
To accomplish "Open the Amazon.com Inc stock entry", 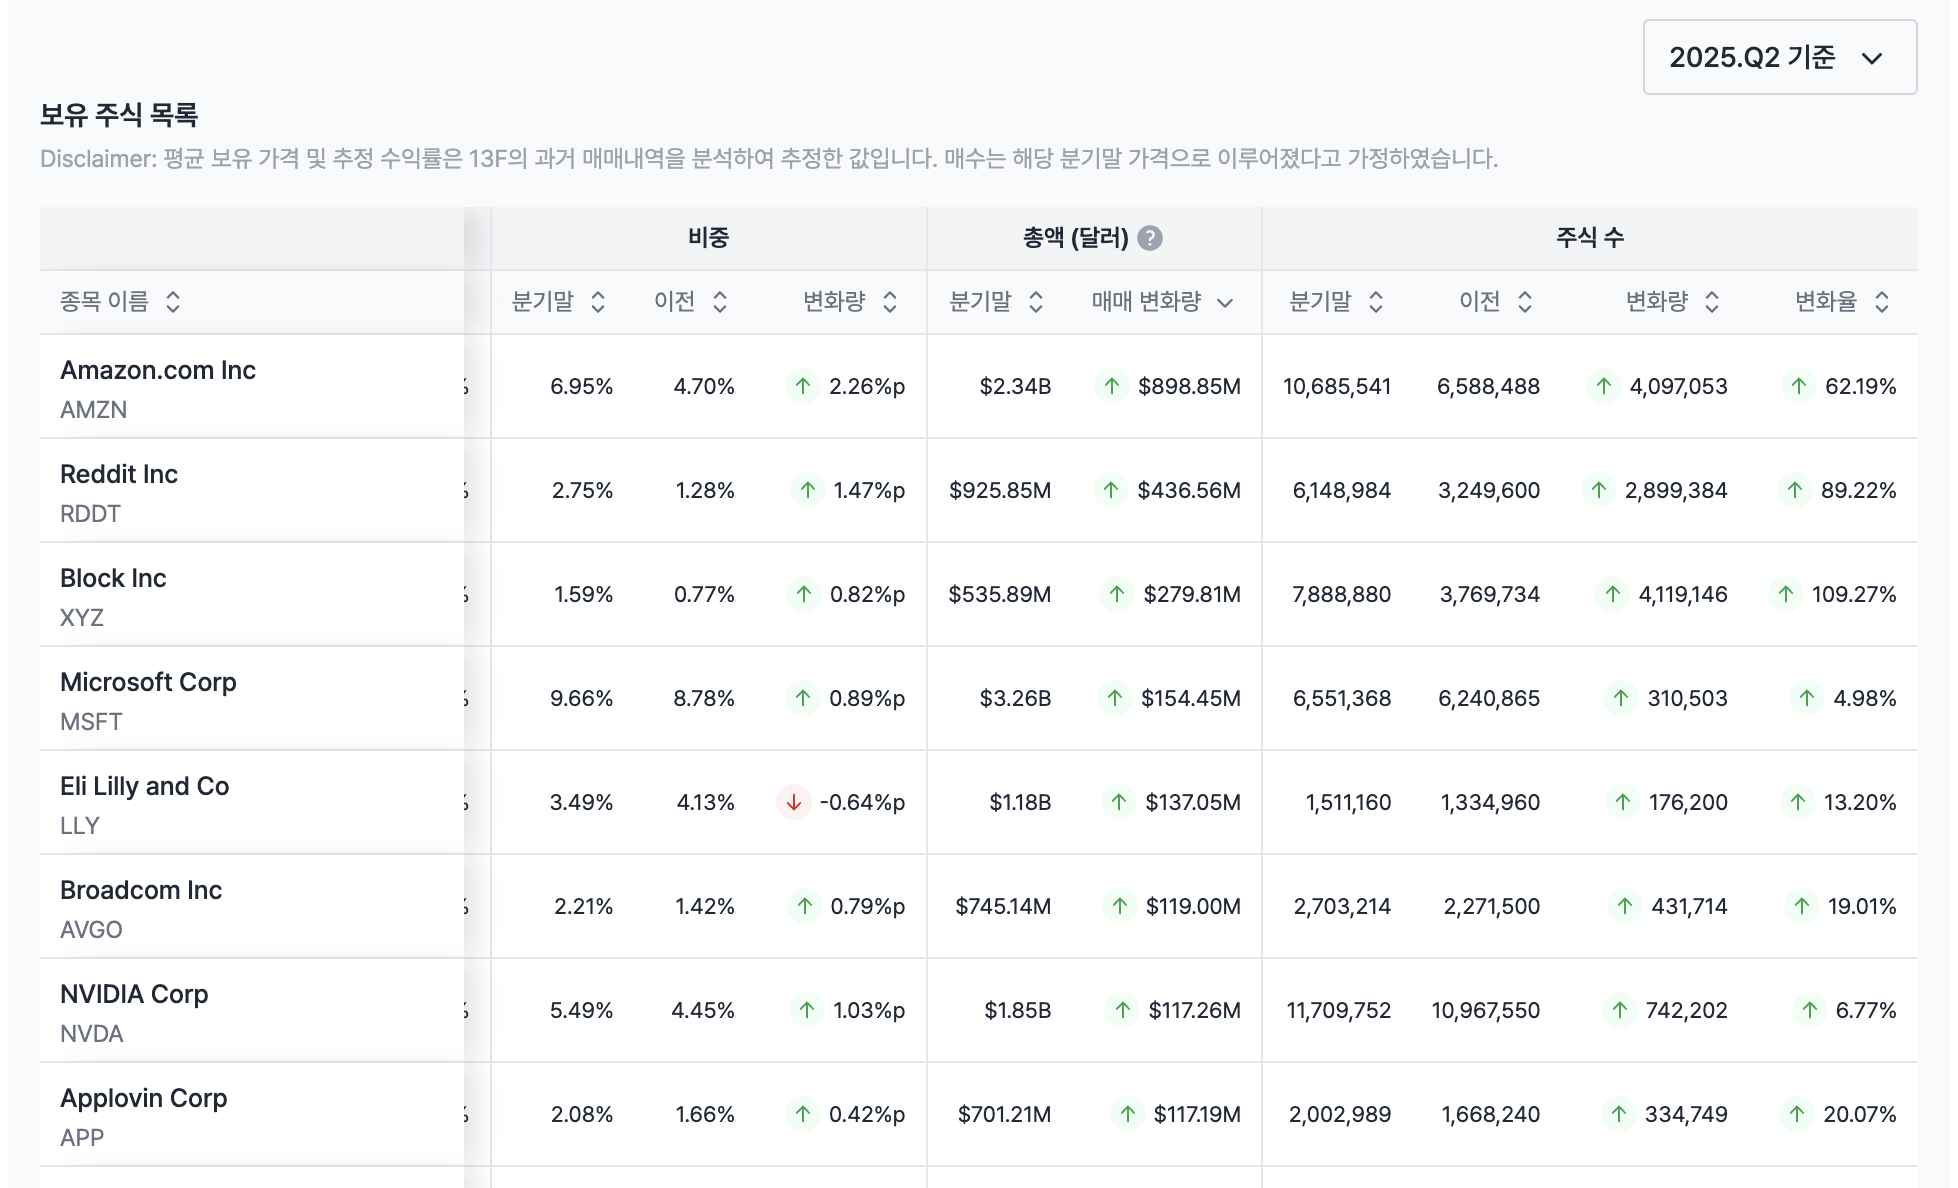I will tap(158, 370).
